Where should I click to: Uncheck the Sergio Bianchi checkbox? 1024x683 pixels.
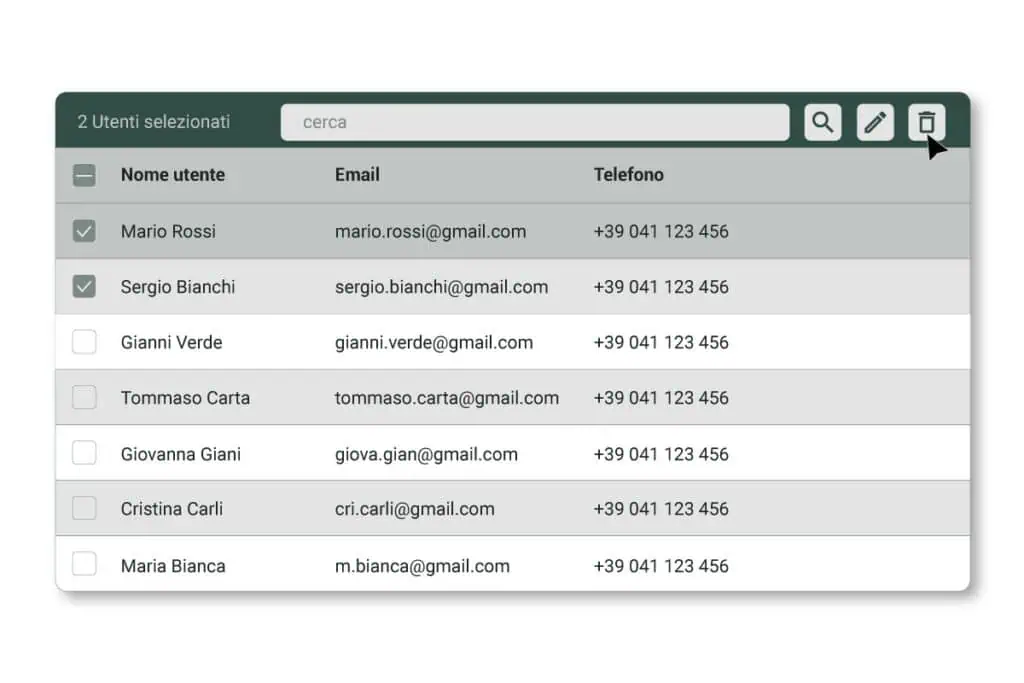pyautogui.click(x=85, y=287)
